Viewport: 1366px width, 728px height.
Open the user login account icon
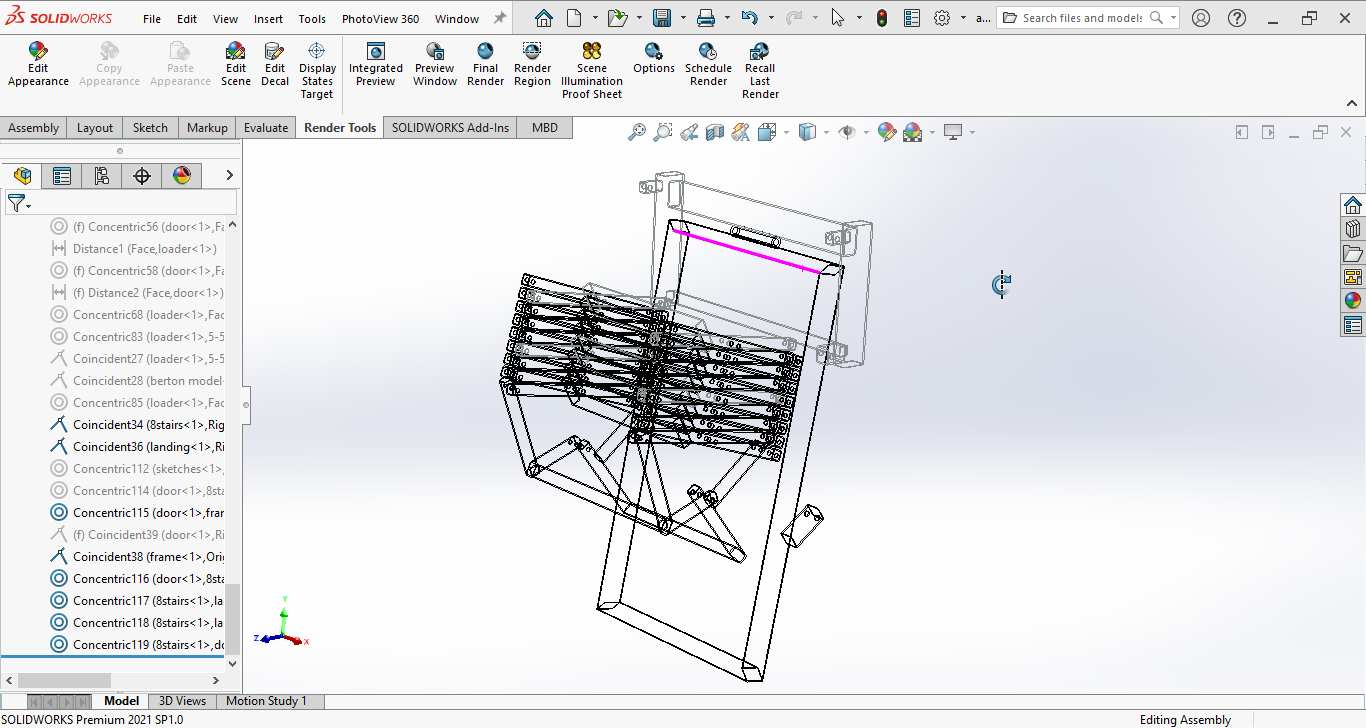click(1201, 18)
